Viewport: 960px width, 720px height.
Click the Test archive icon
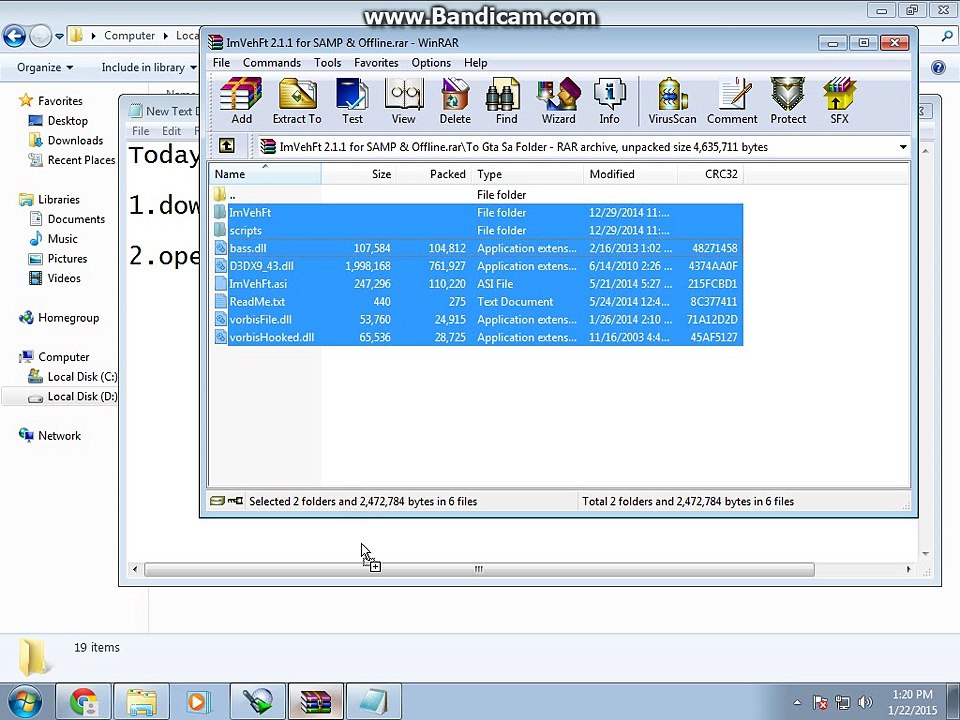[x=352, y=102]
